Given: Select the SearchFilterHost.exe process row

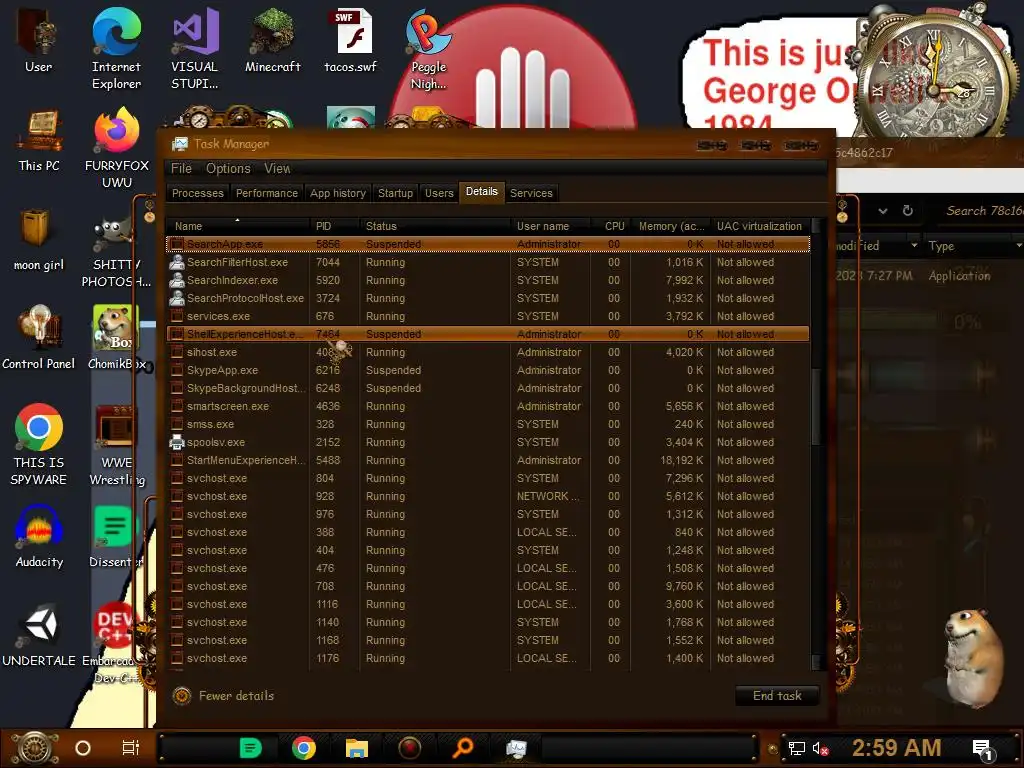Looking at the screenshot, I should point(488,263).
